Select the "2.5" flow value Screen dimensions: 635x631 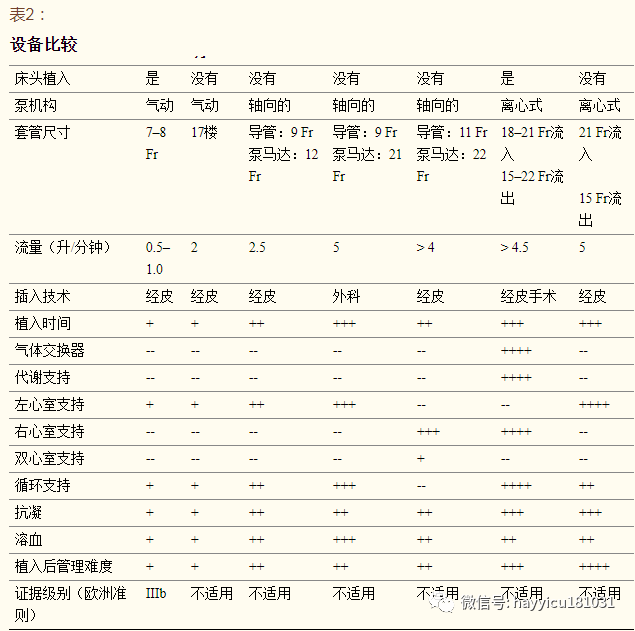(x=257, y=247)
